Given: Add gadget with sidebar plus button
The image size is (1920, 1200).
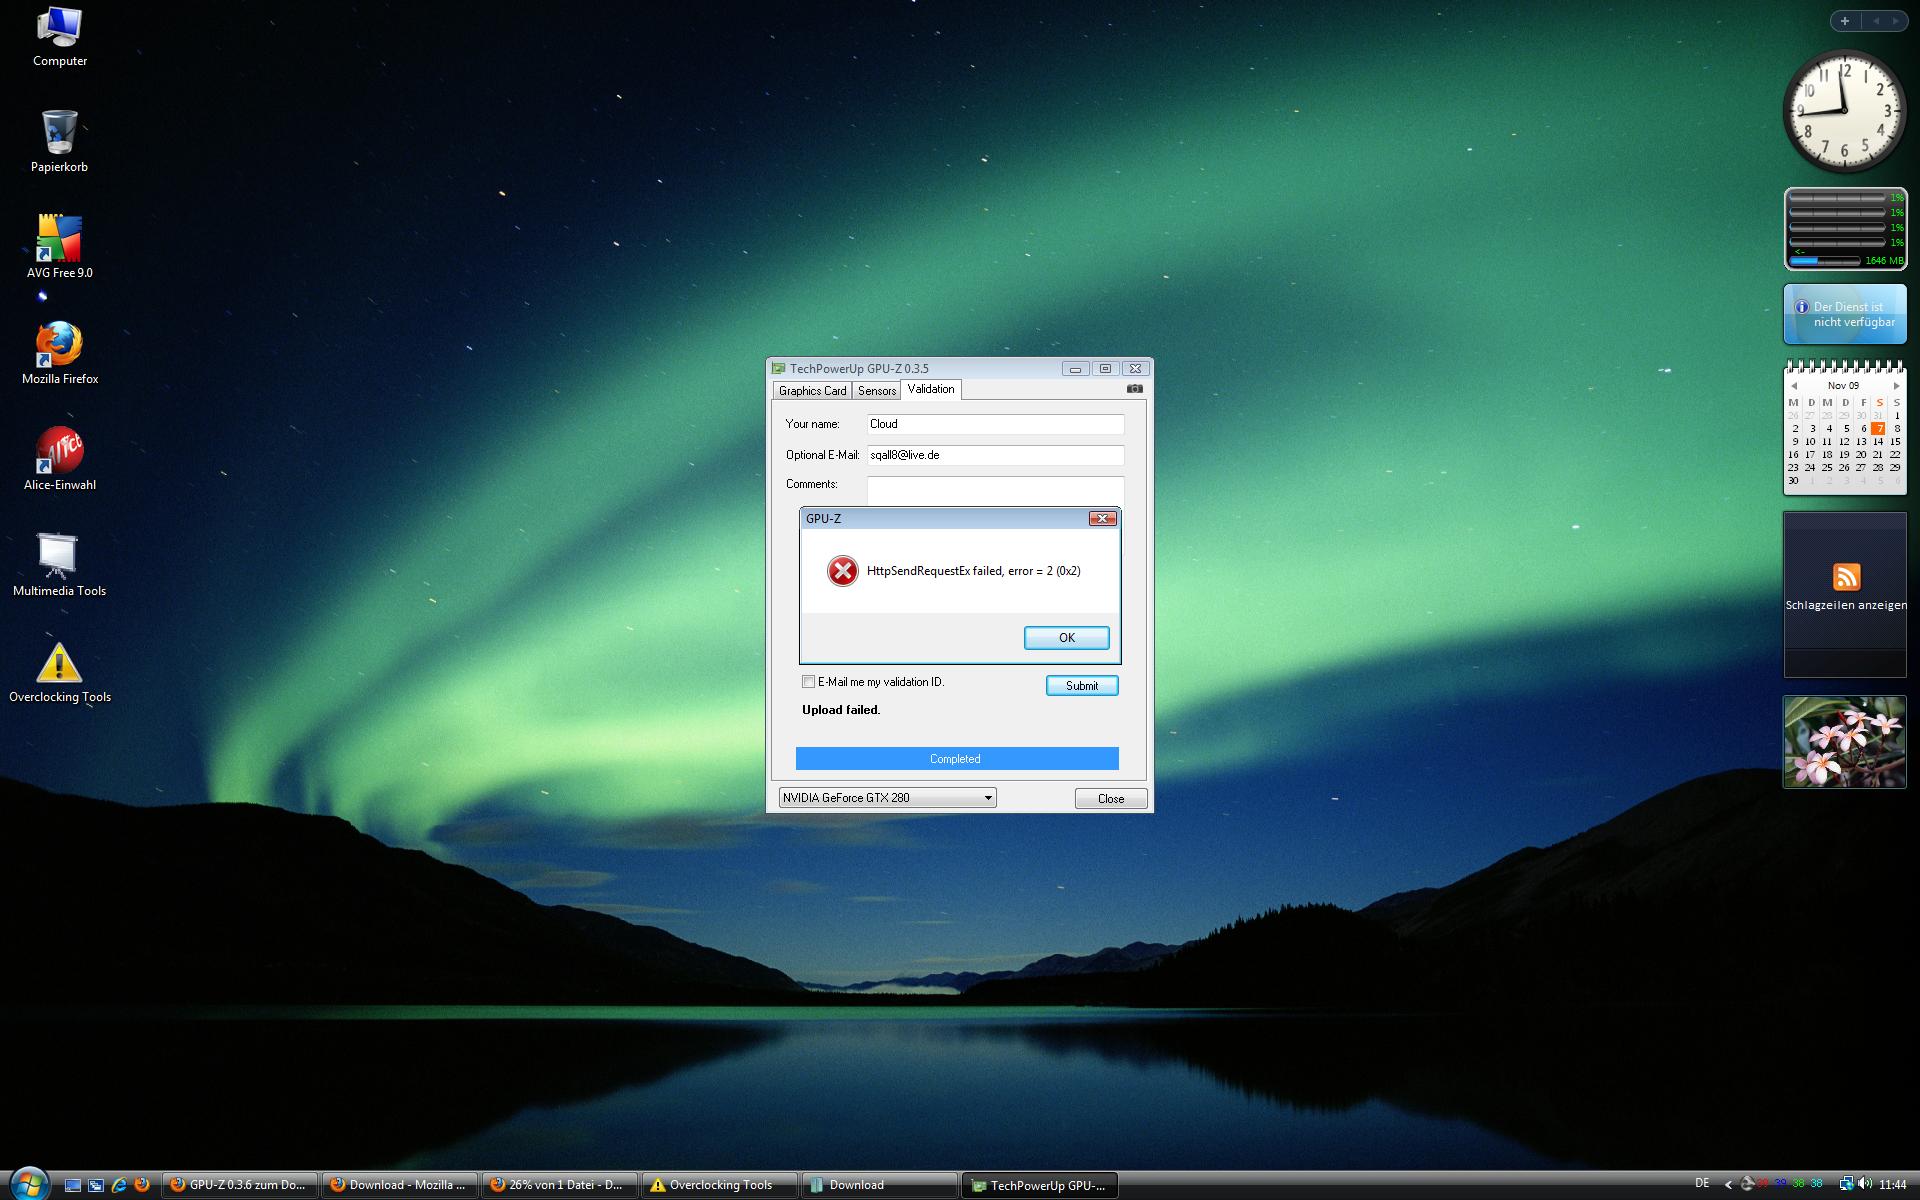Looking at the screenshot, I should [1845, 21].
